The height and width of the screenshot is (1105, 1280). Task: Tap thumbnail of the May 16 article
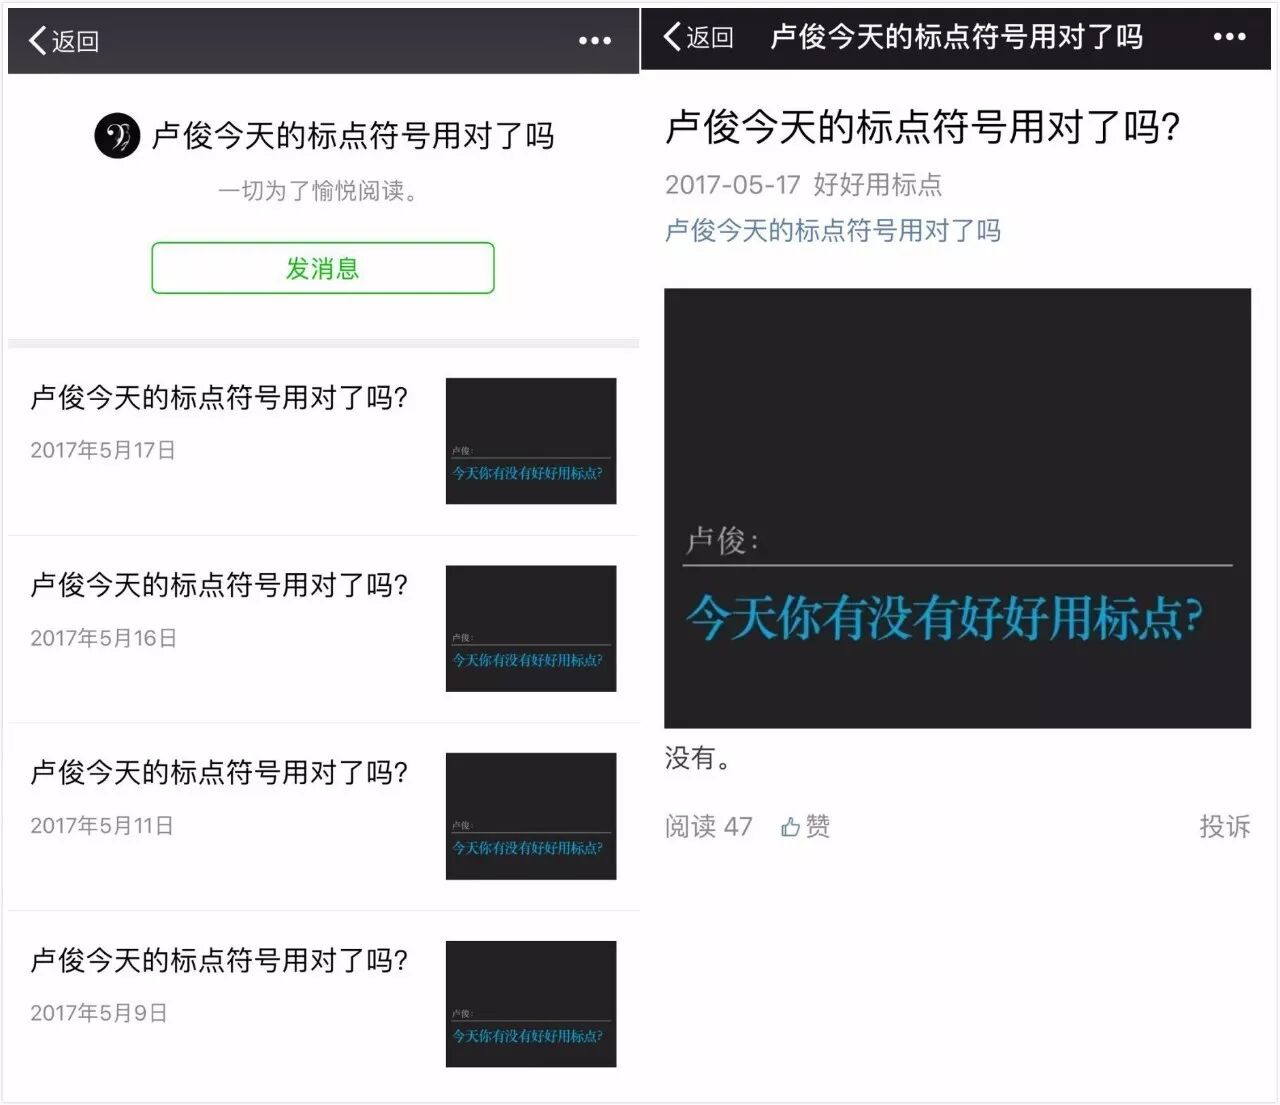point(530,628)
